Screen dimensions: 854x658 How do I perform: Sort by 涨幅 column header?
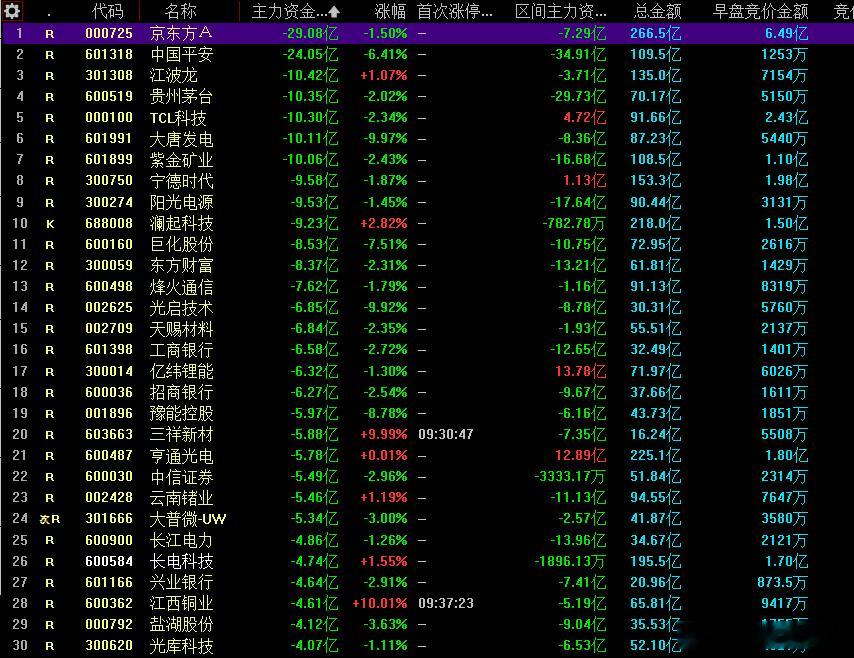[391, 11]
